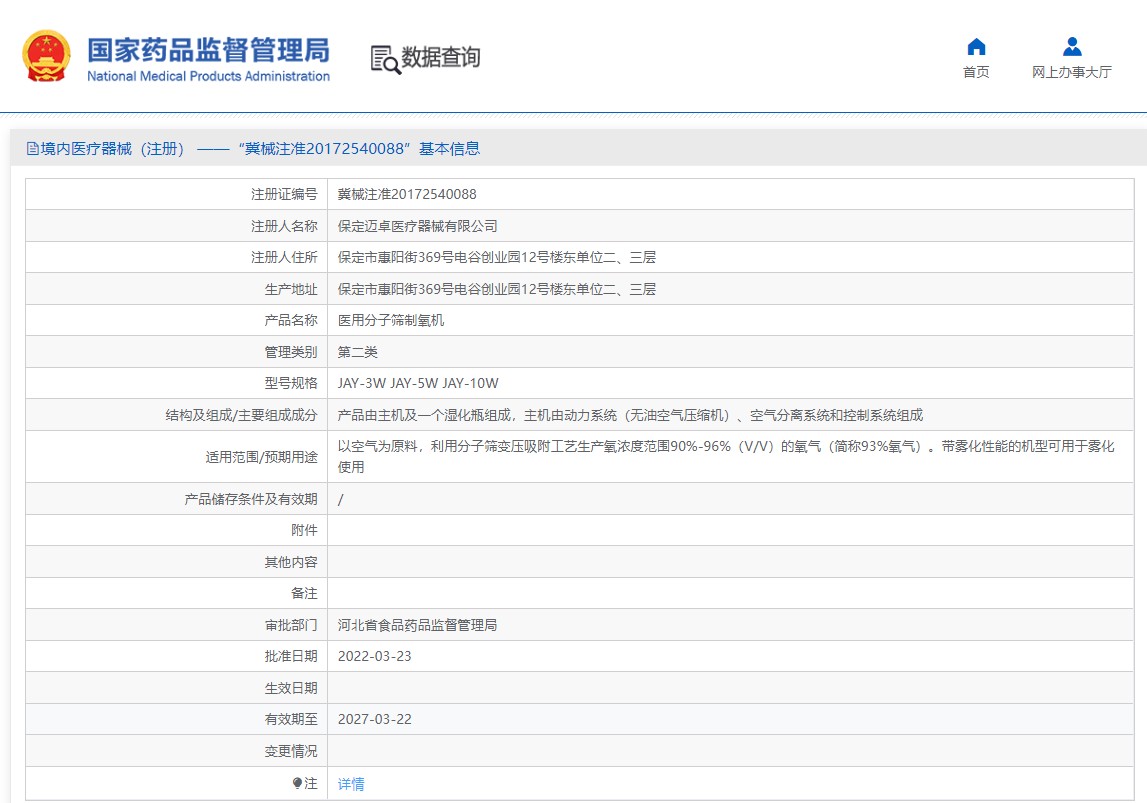Click expiry date 2027-03-22 value

tap(375, 719)
